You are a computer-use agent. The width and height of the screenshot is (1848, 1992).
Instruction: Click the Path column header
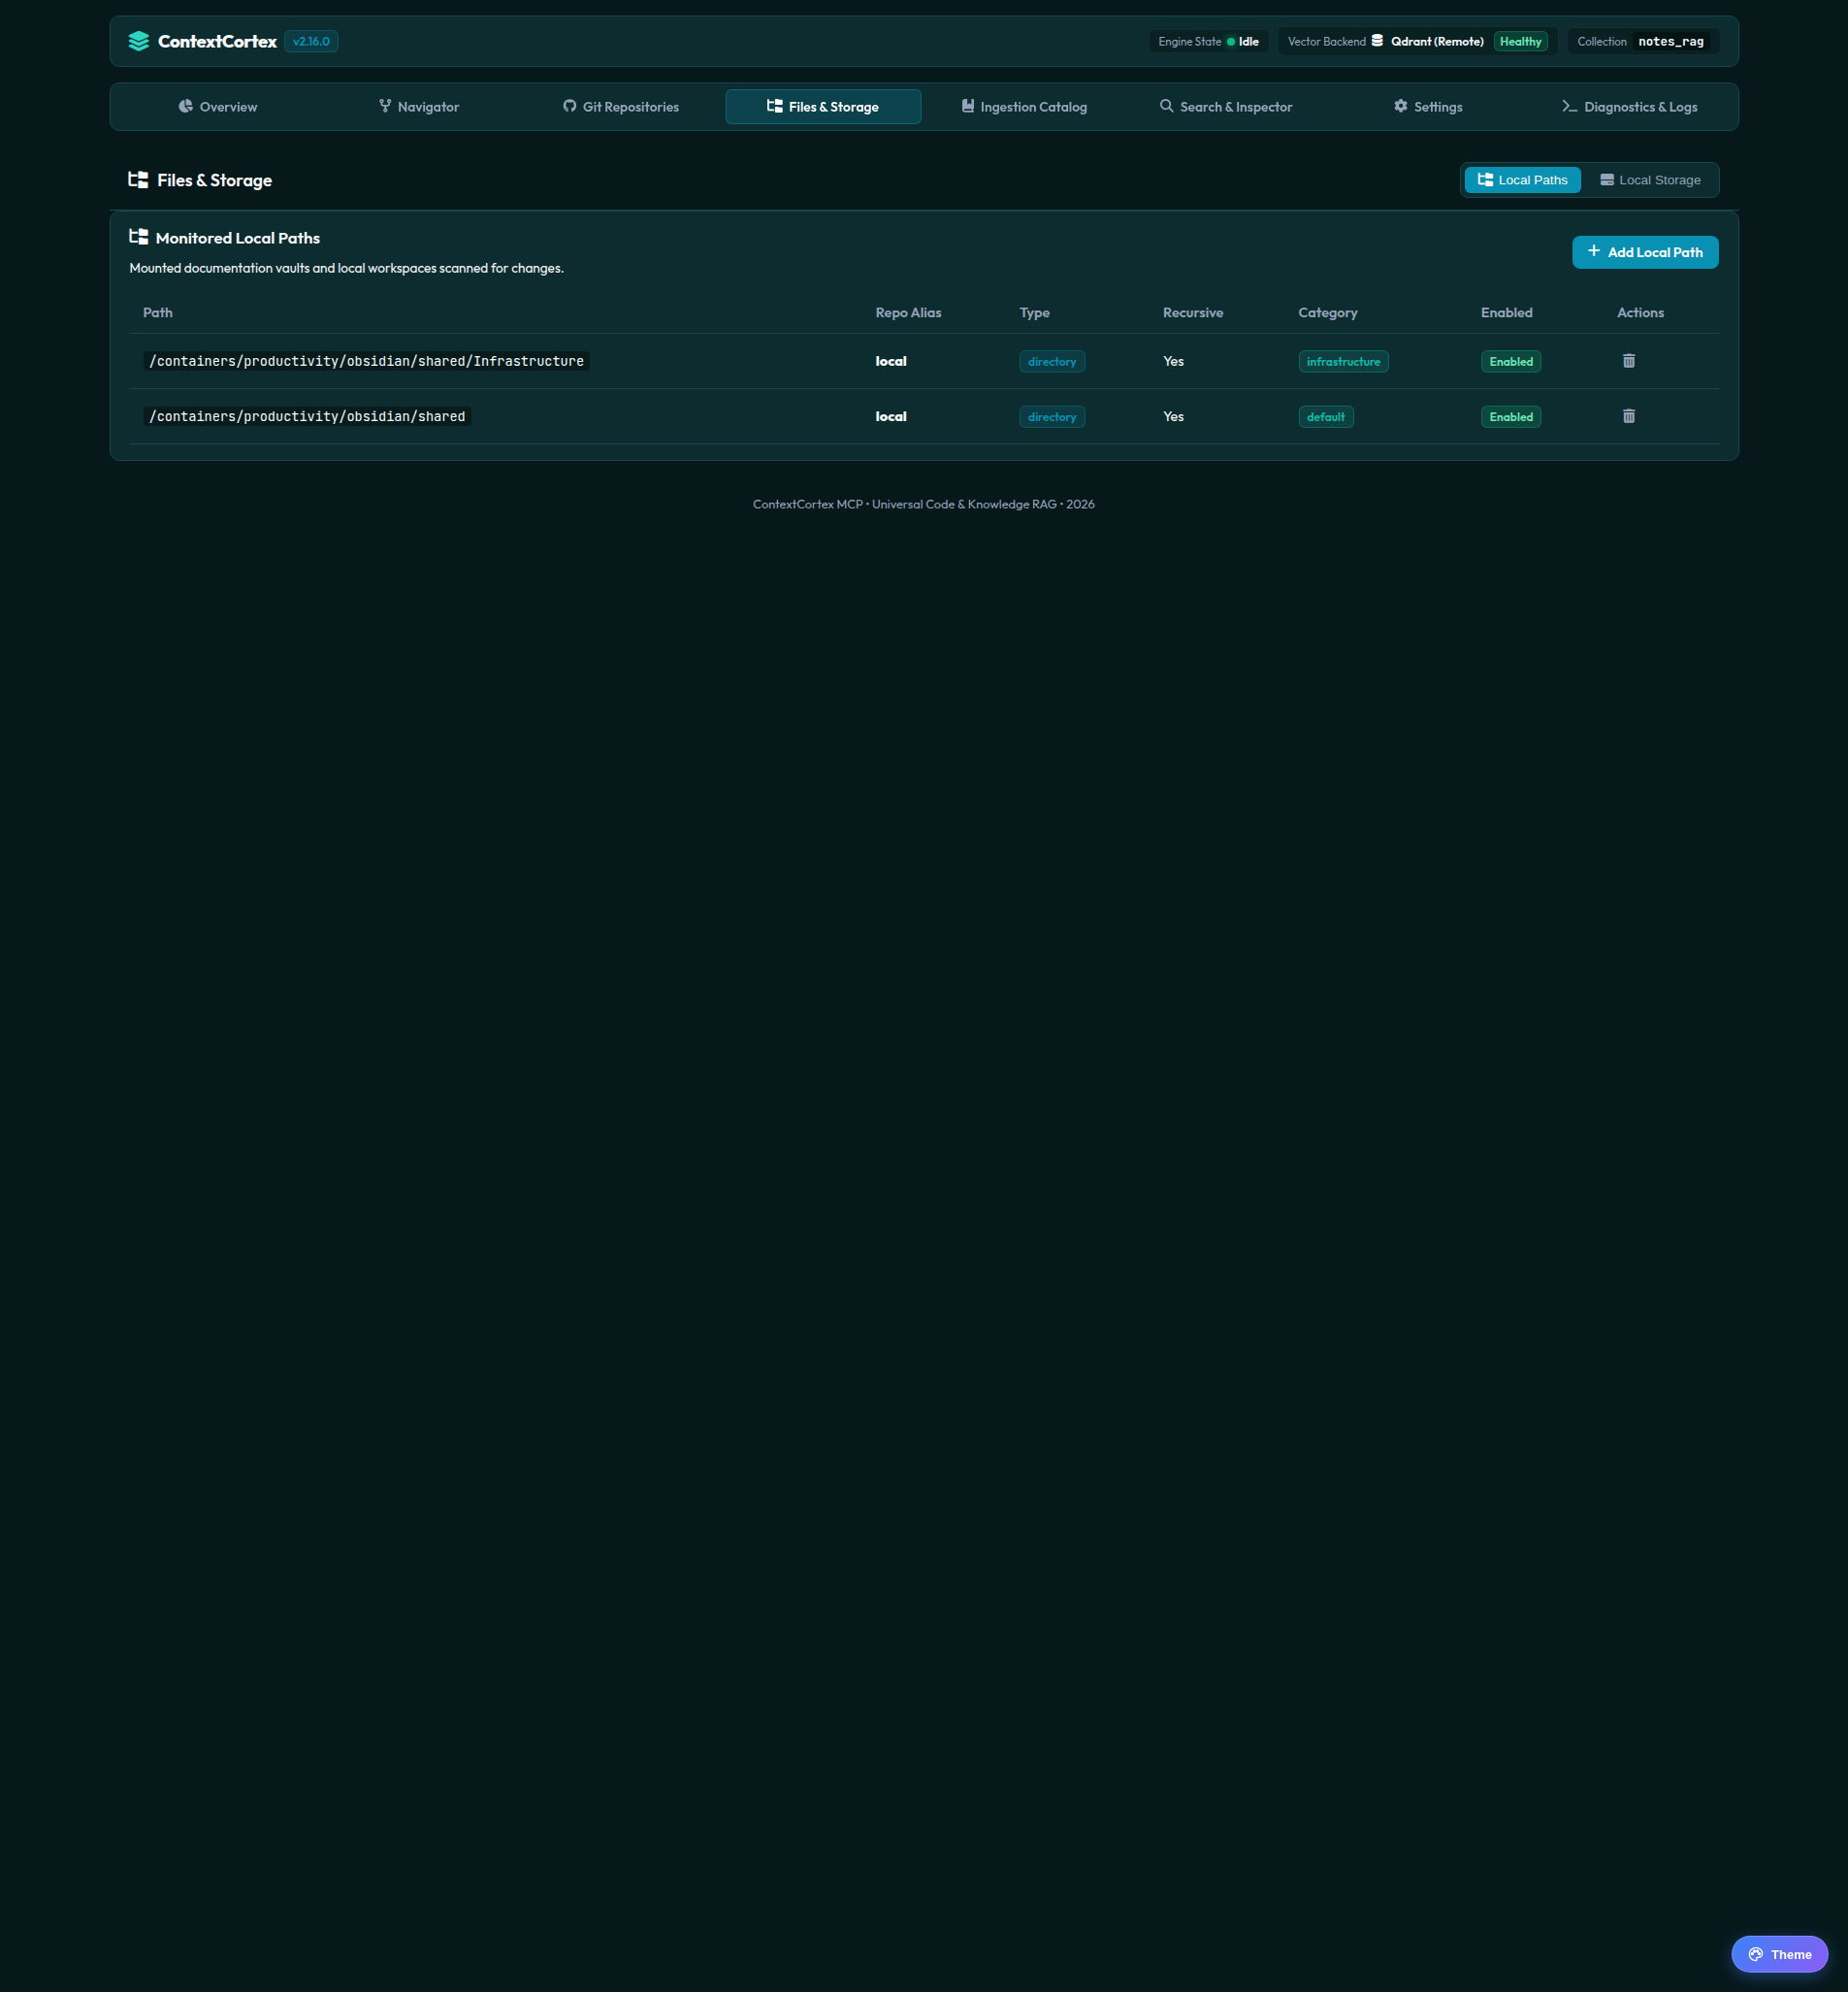tap(158, 313)
